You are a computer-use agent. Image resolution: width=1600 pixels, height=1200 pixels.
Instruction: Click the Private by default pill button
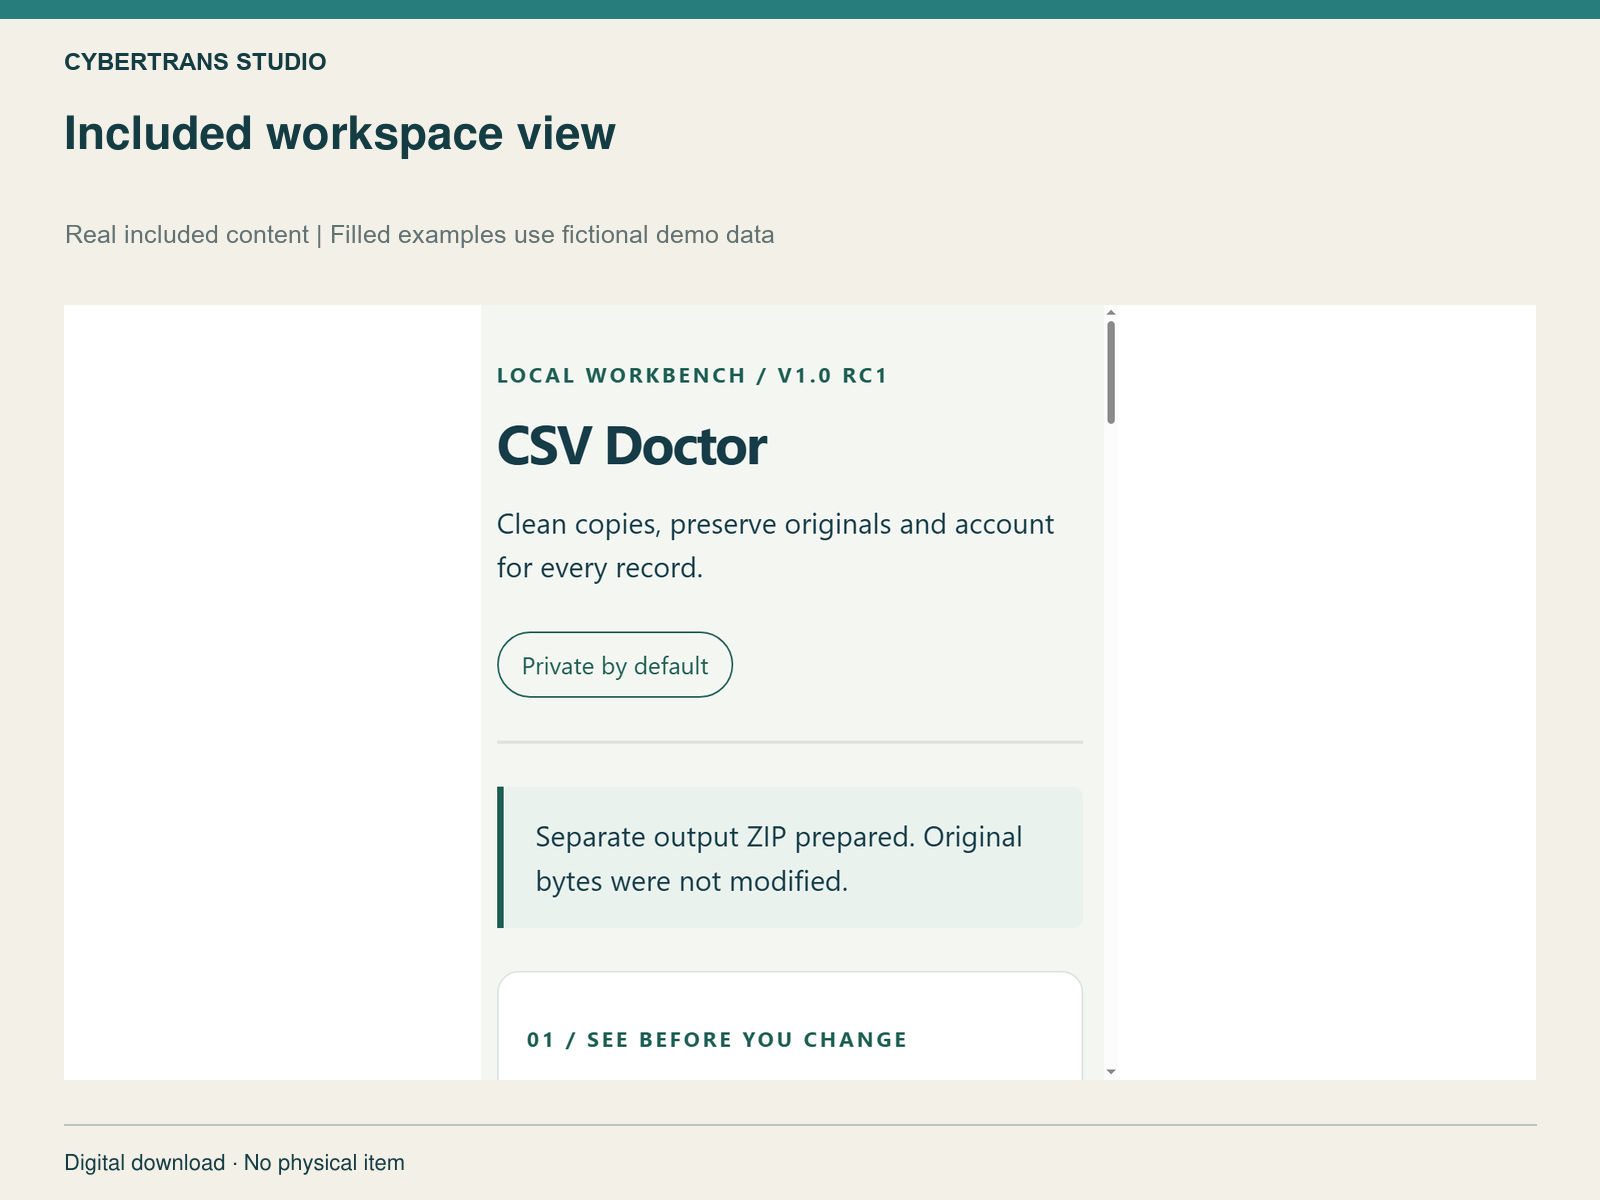pos(615,665)
